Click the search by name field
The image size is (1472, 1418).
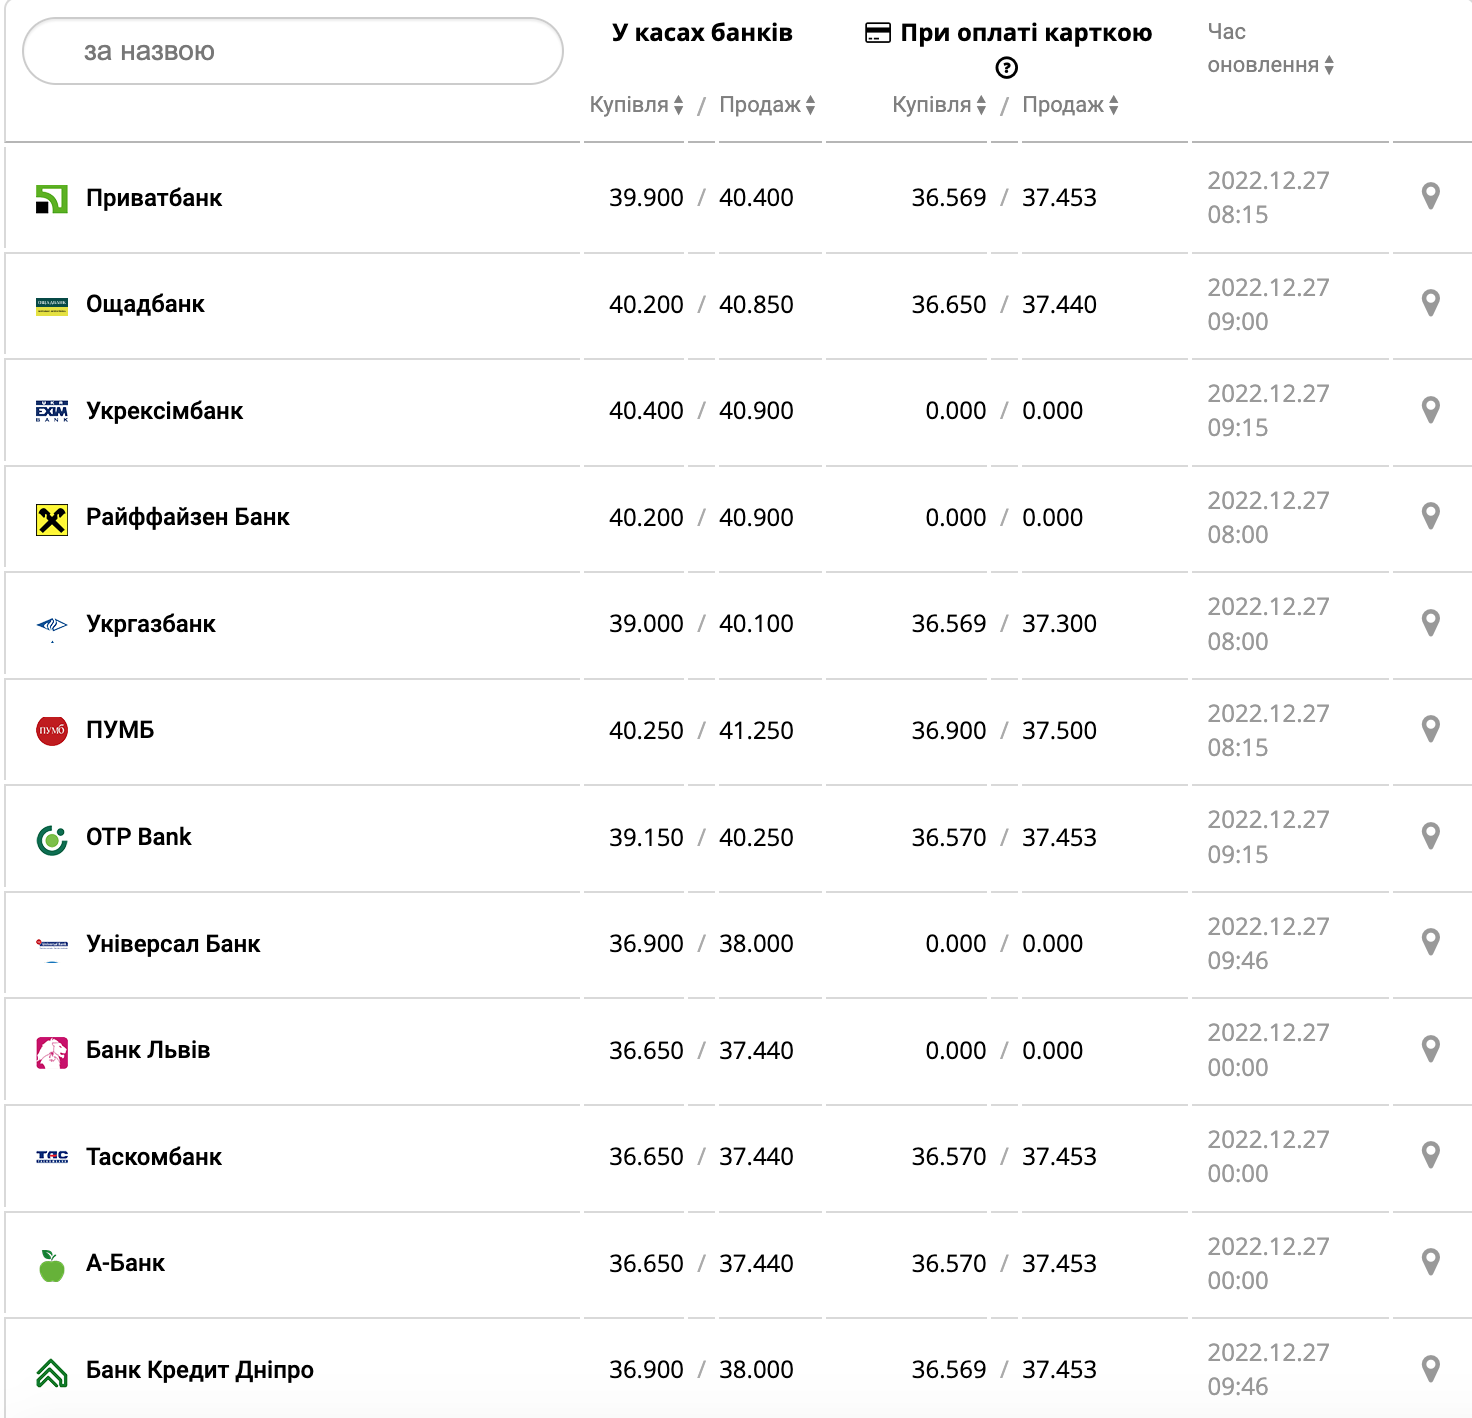point(293,52)
